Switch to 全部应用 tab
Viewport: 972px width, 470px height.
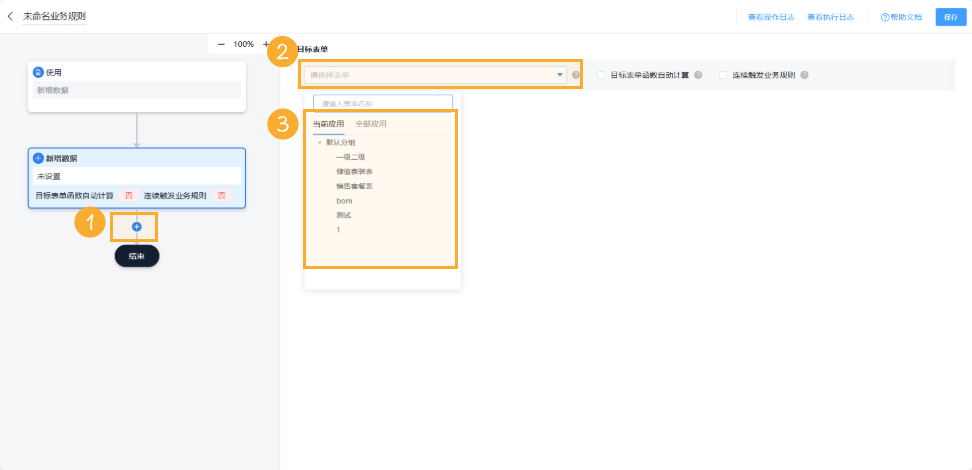[371, 124]
